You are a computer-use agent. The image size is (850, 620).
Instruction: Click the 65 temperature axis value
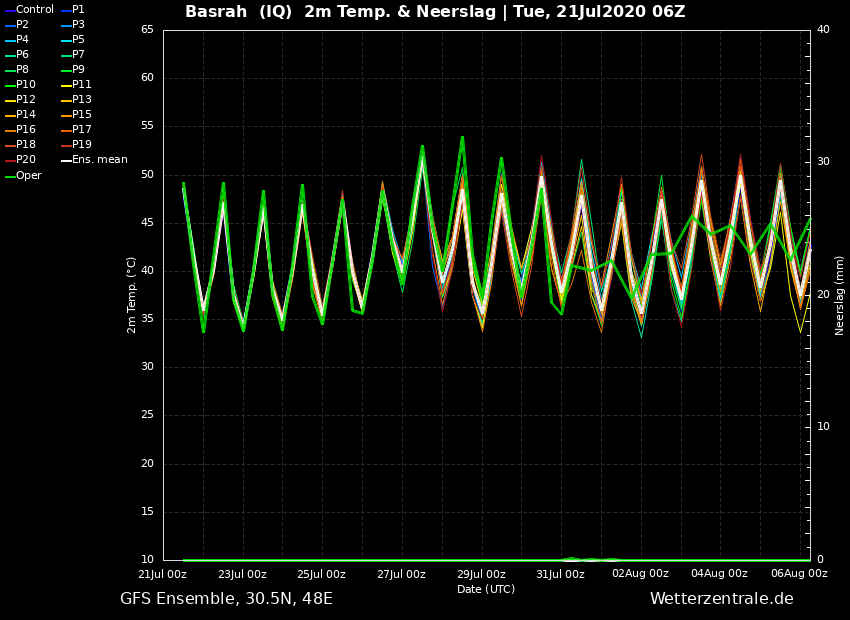tap(147, 29)
